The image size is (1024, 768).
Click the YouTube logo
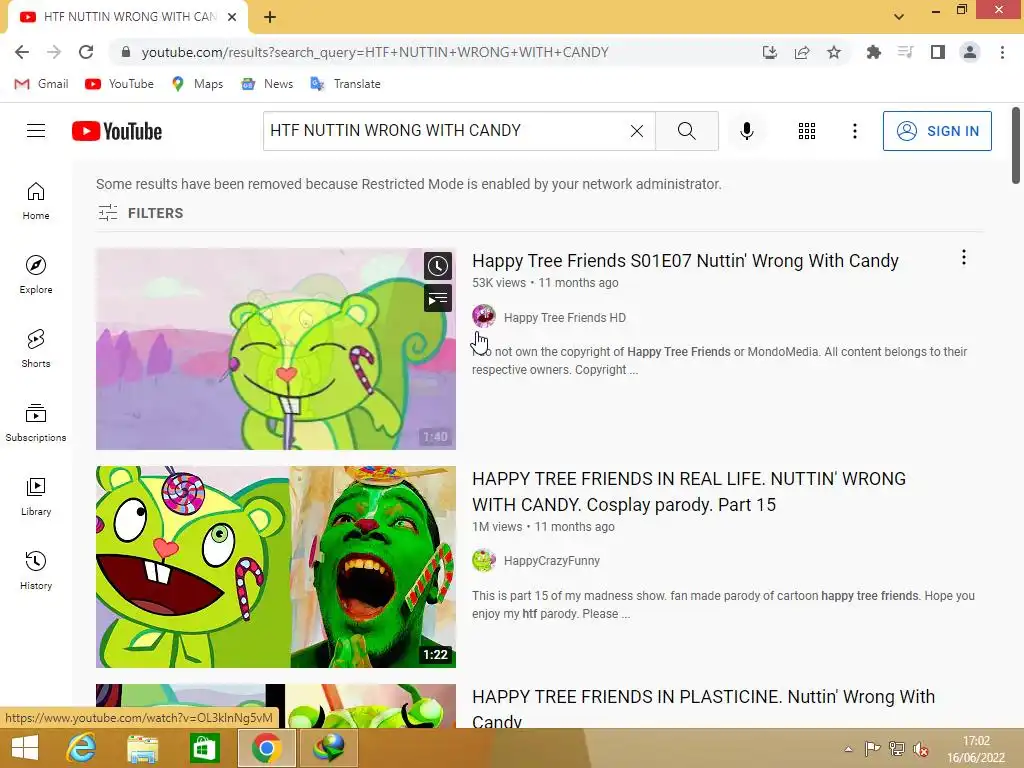click(x=117, y=131)
